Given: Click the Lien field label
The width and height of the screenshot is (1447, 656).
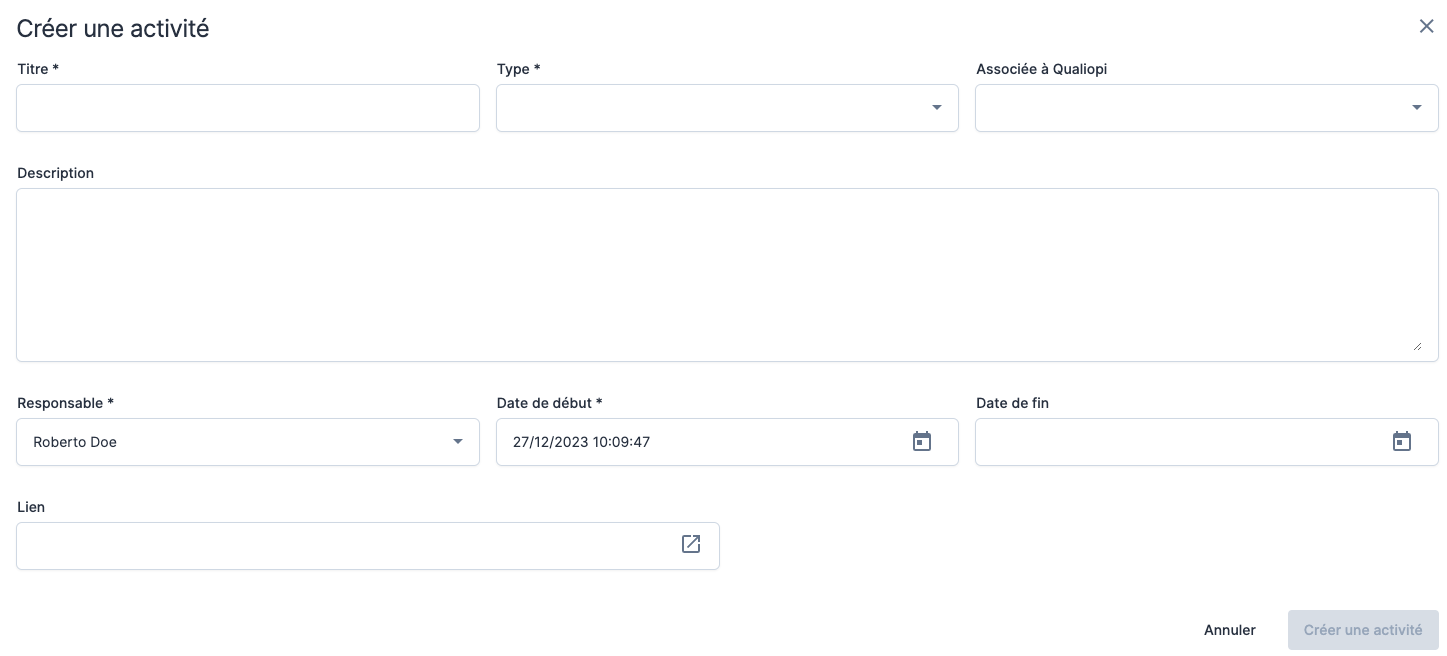Looking at the screenshot, I should coord(31,507).
